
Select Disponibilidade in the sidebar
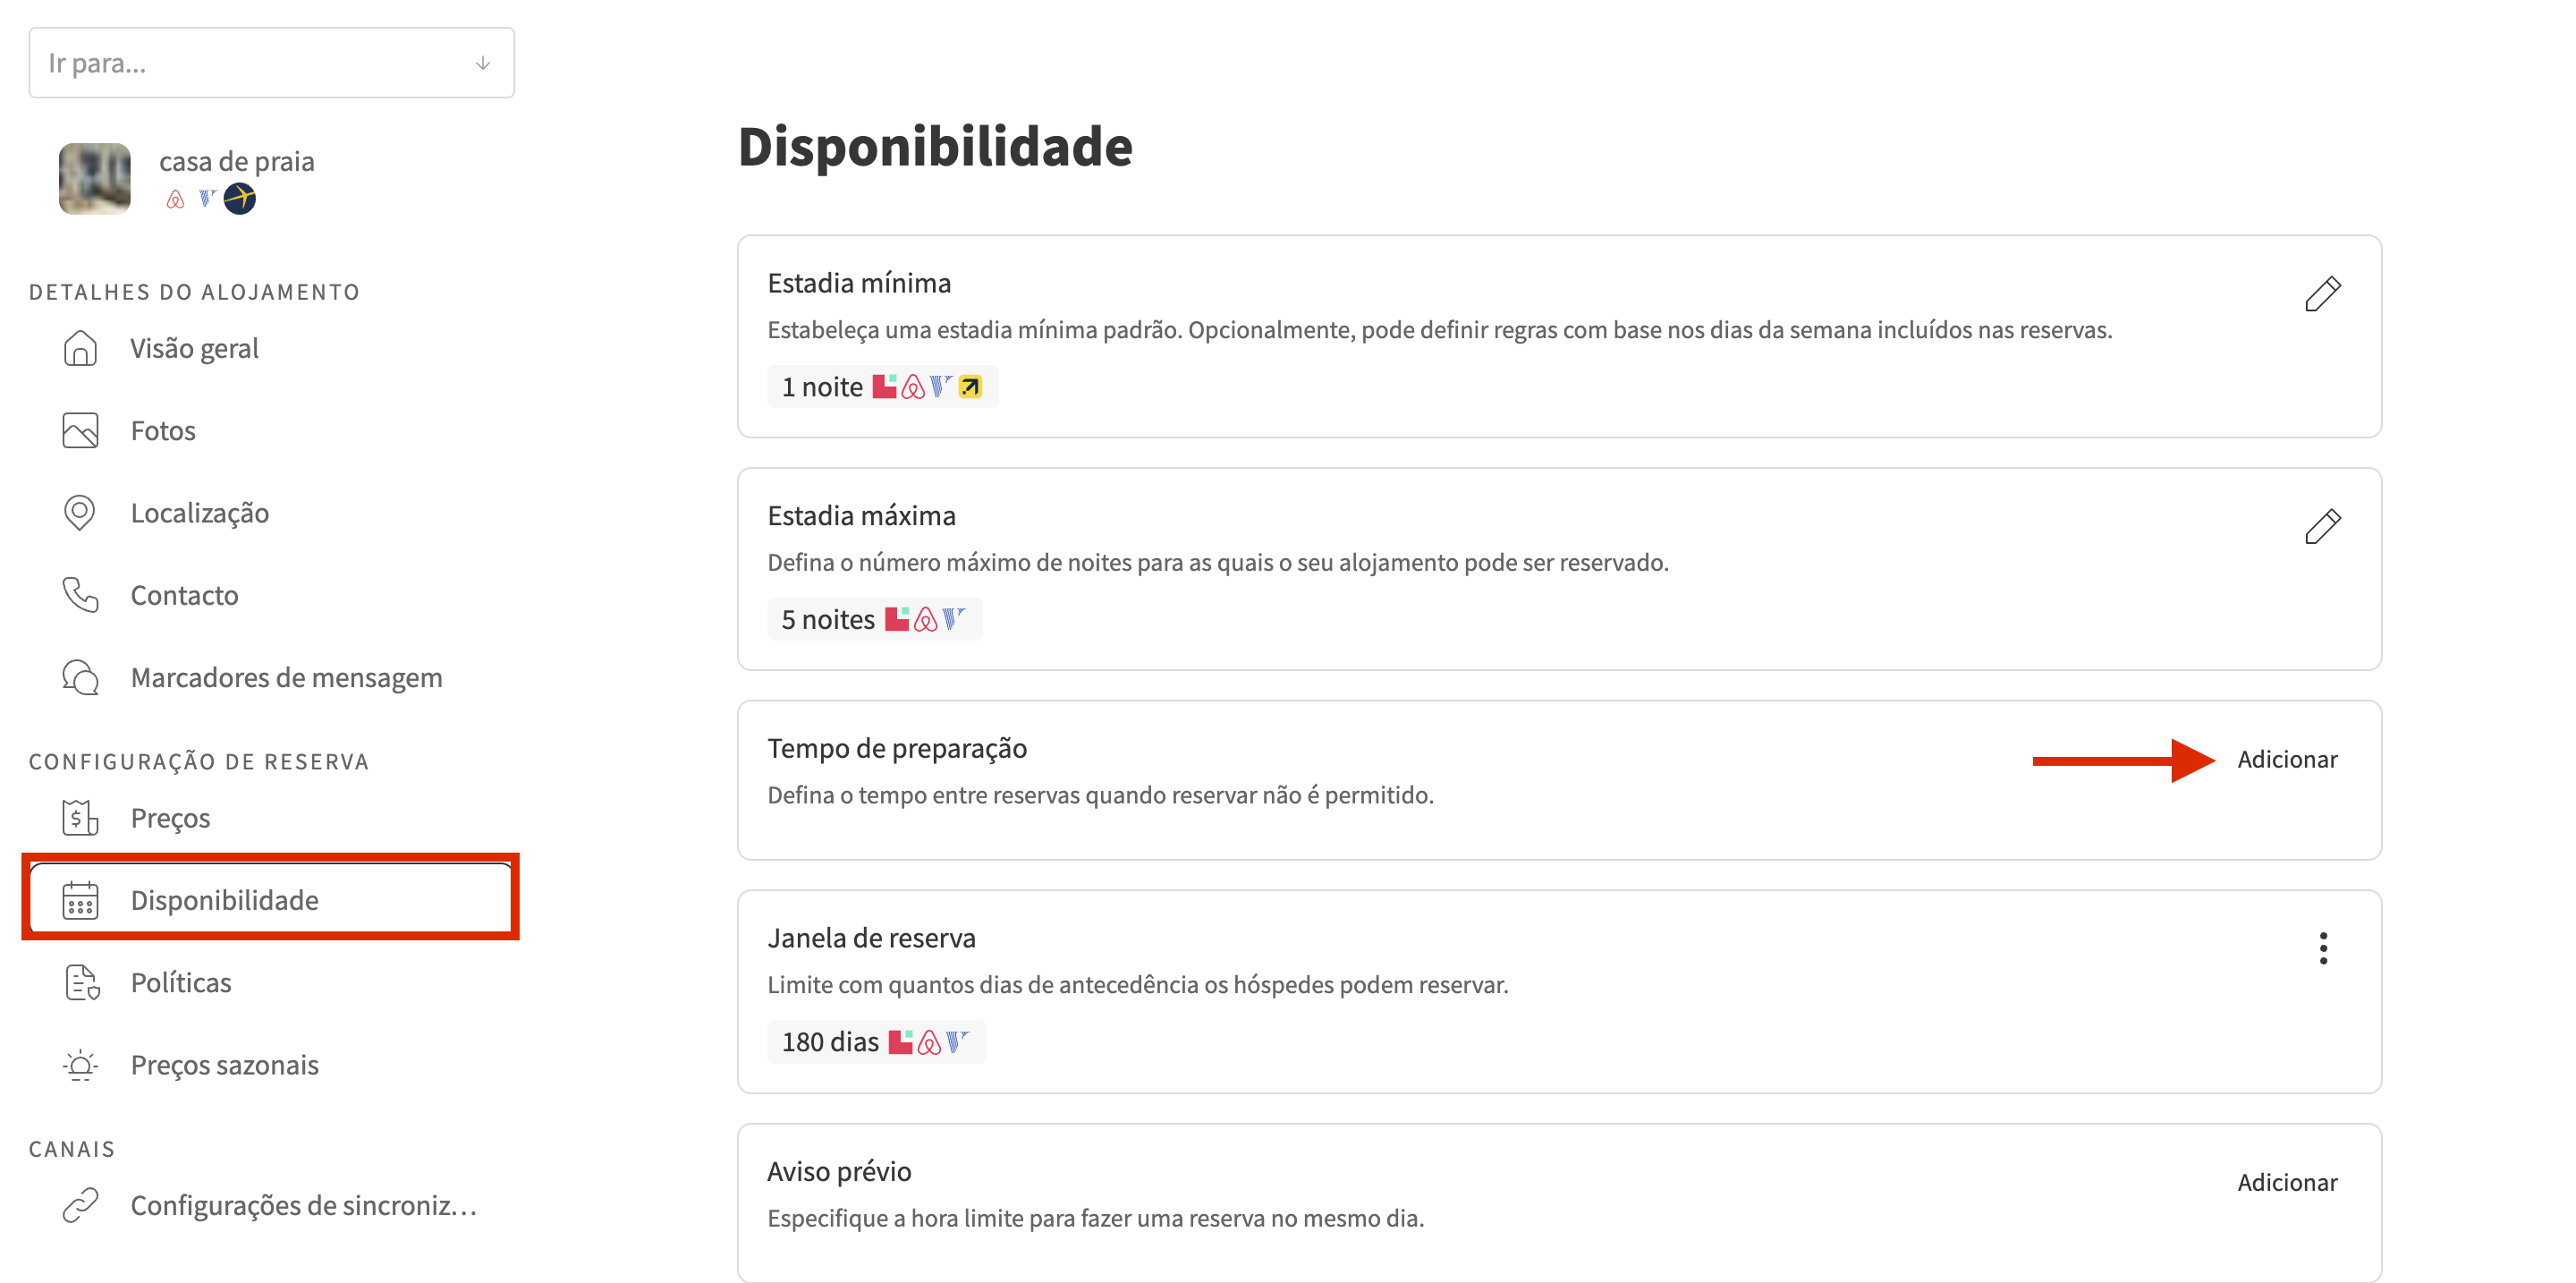(224, 899)
